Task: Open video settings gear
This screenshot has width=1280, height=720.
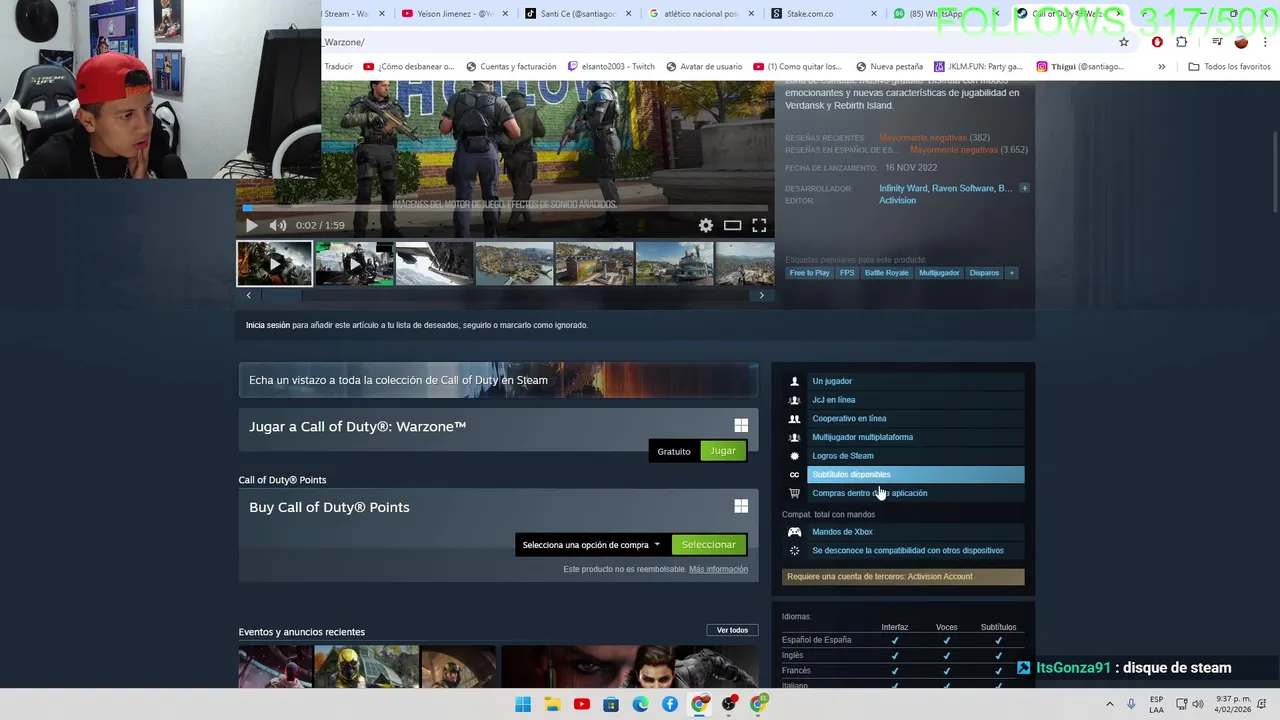Action: [x=706, y=226]
